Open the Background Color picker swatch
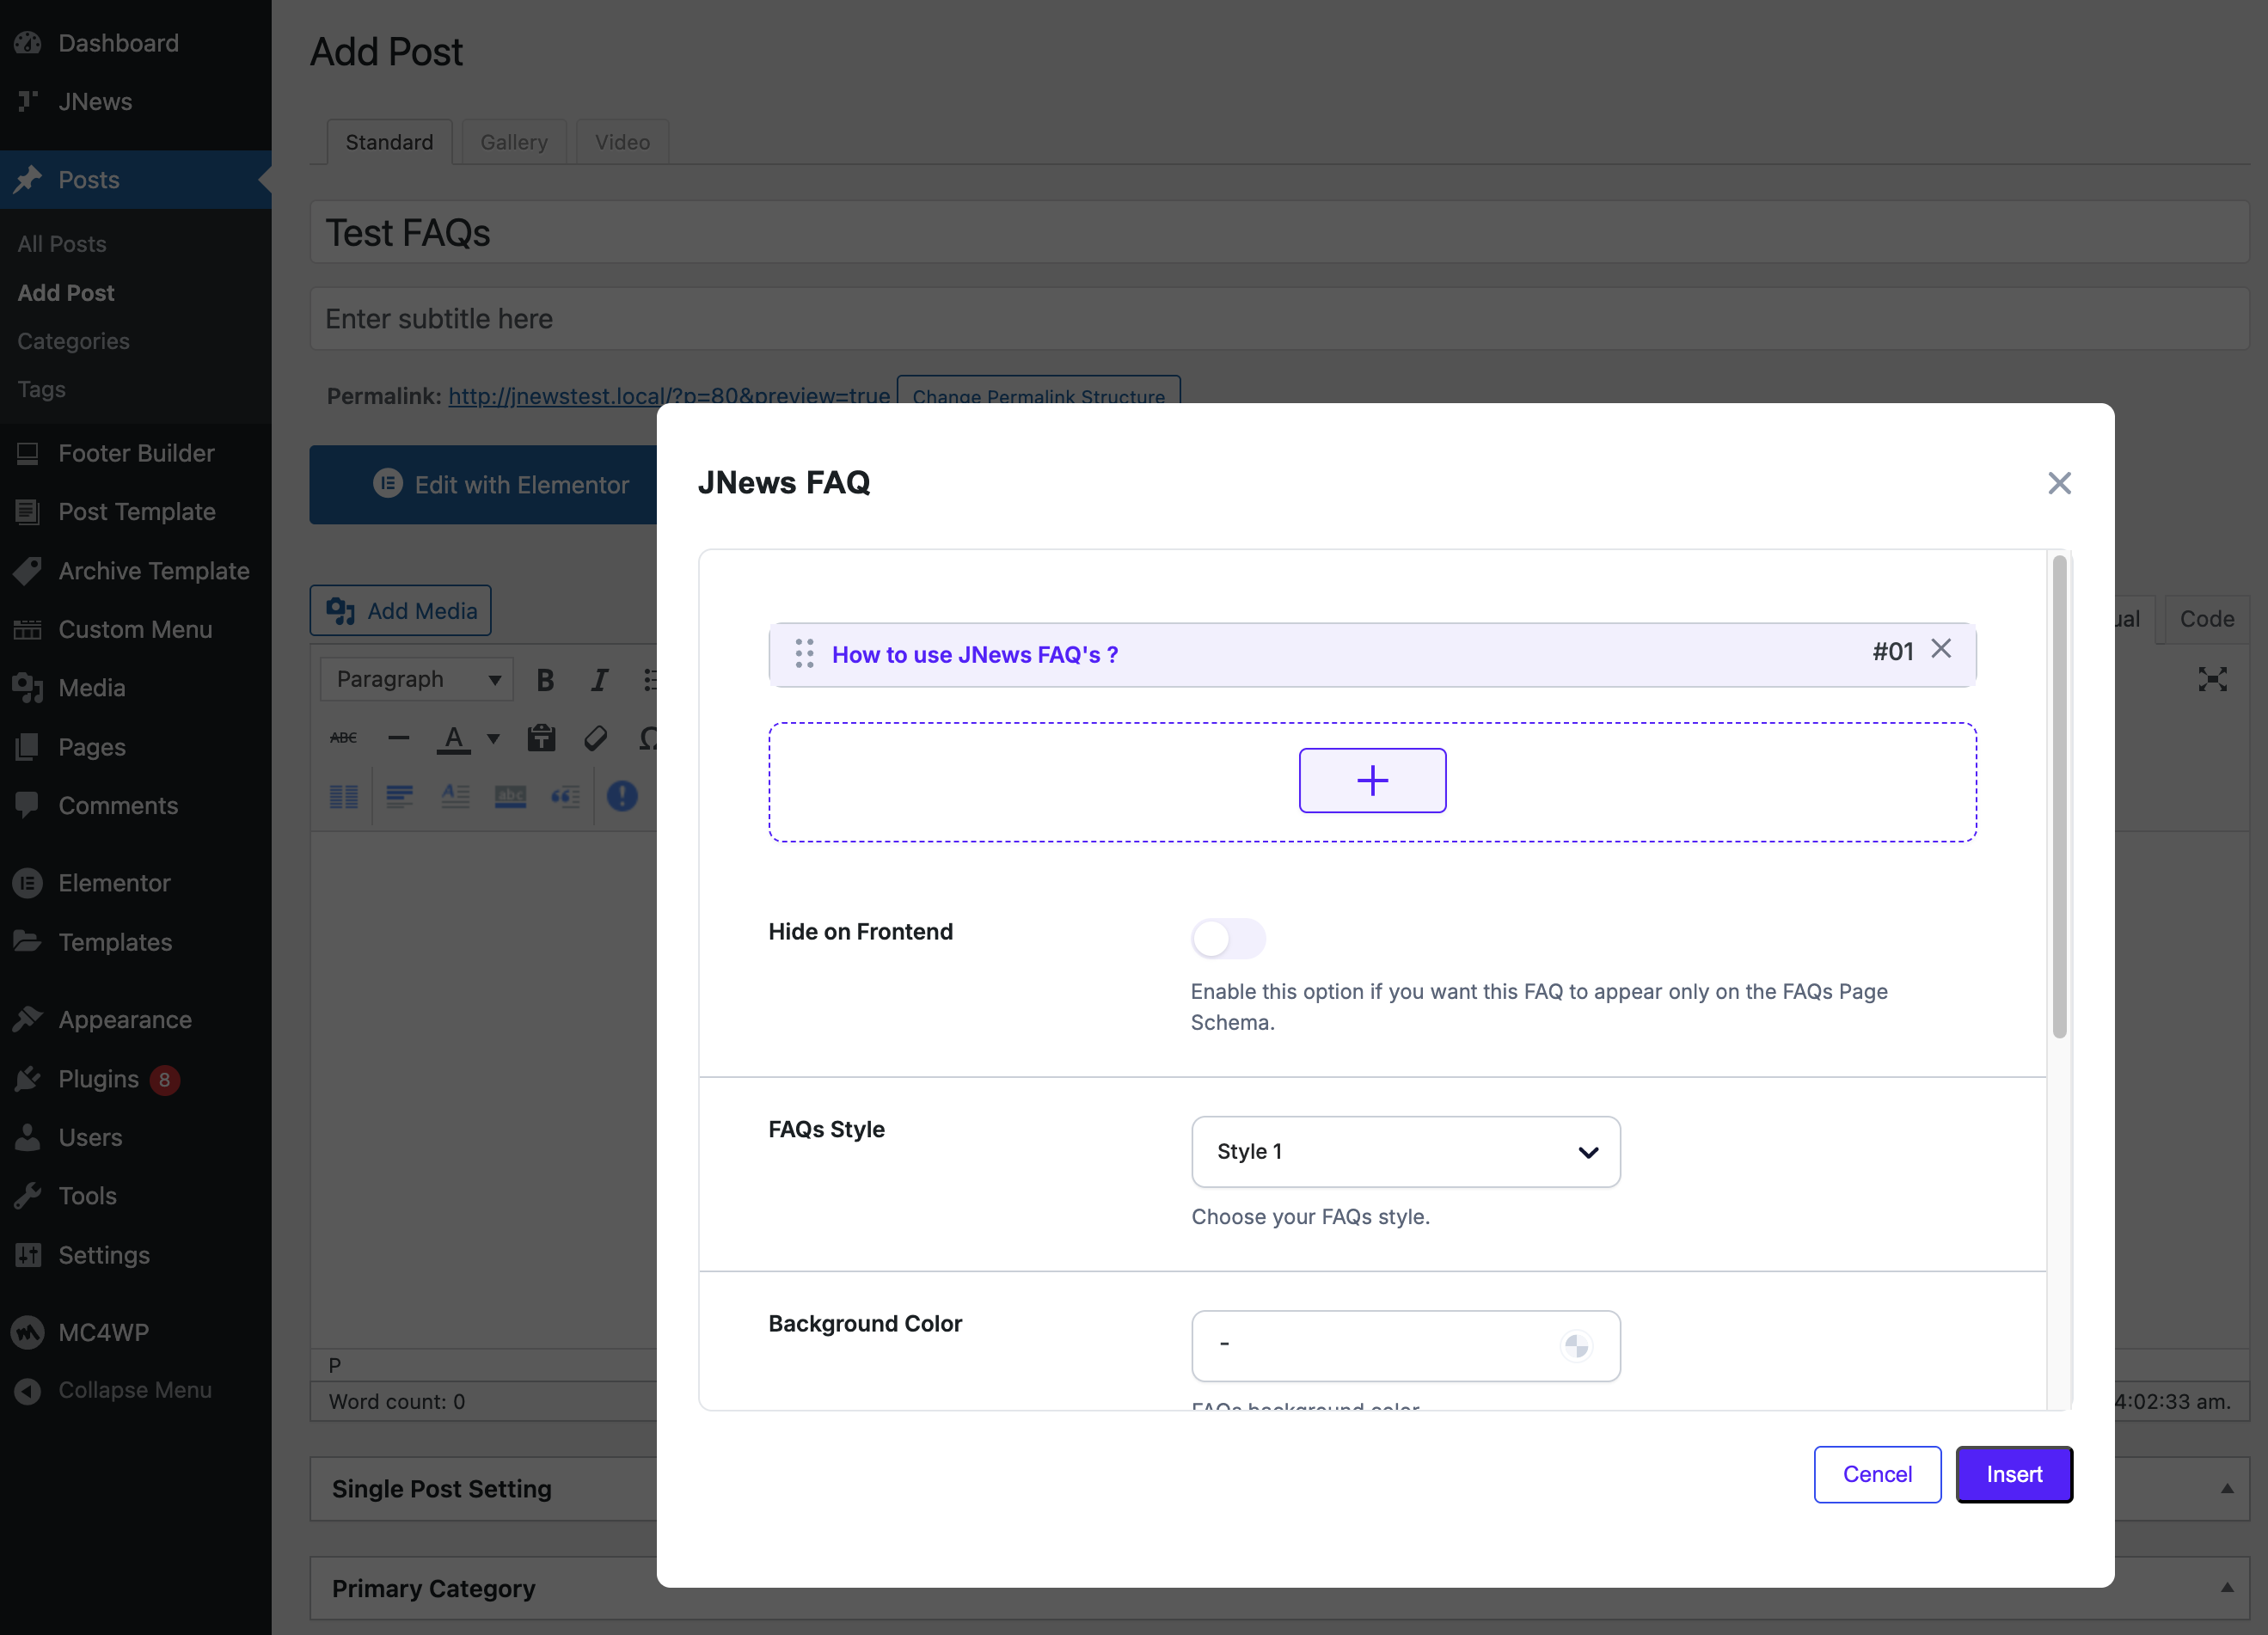Screen dimensions: 2268x1635 click(1576, 1346)
